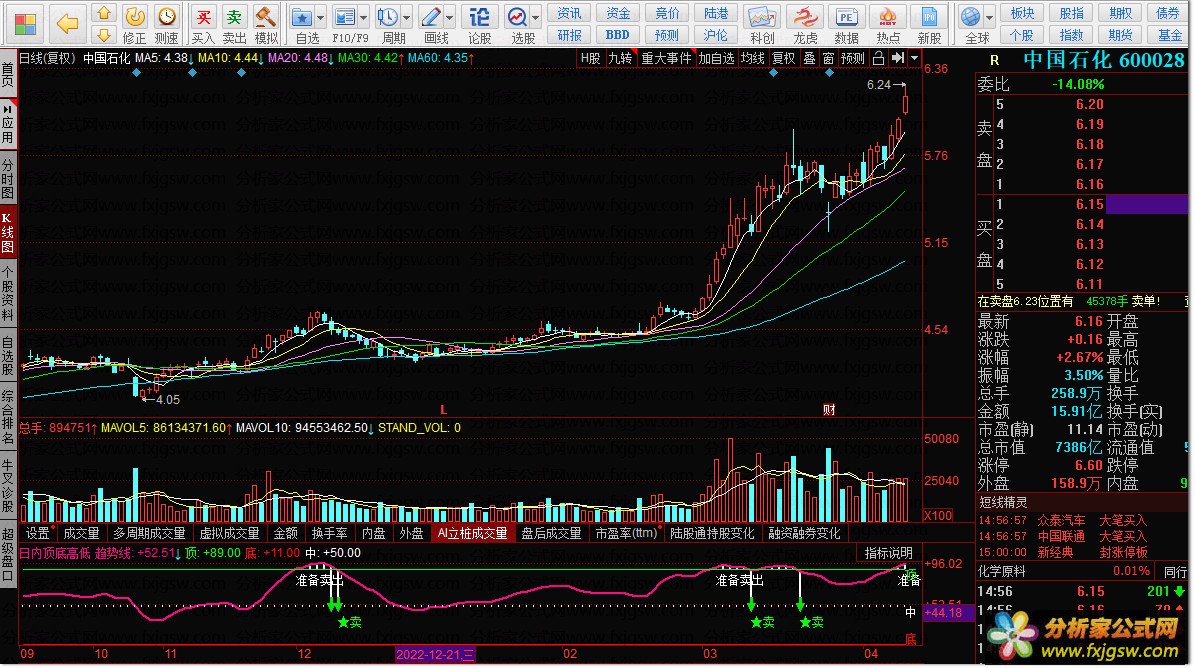Select the highlighted 2022-12-21 date marker
The height and width of the screenshot is (668, 1195).
point(435,654)
